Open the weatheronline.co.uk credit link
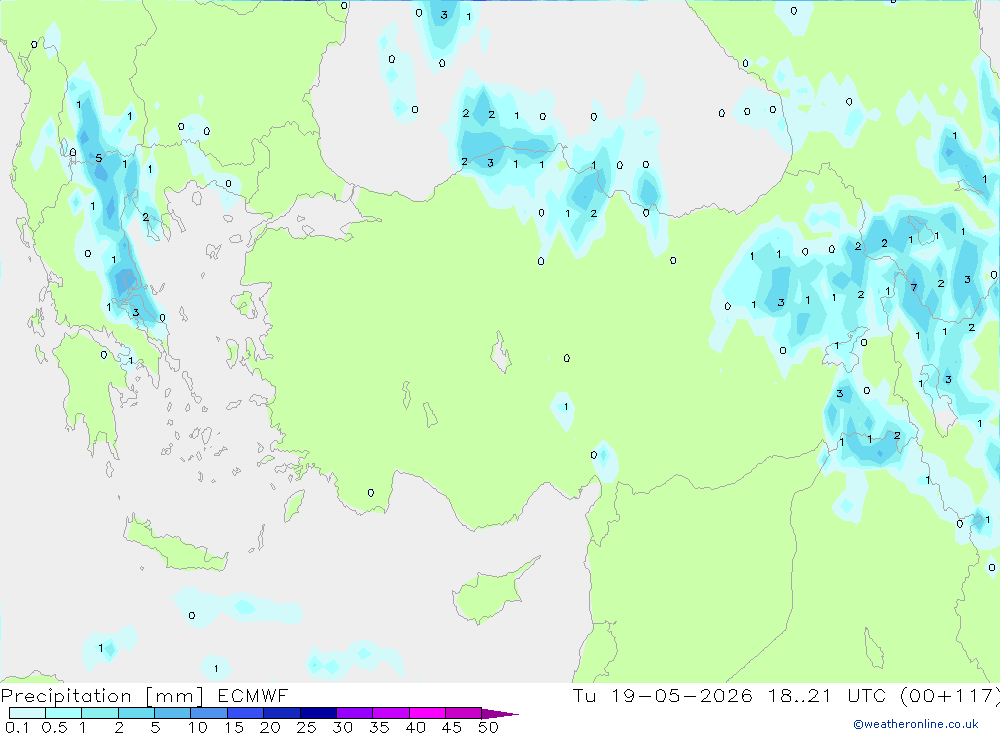The width and height of the screenshot is (1000, 733). [x=916, y=724]
